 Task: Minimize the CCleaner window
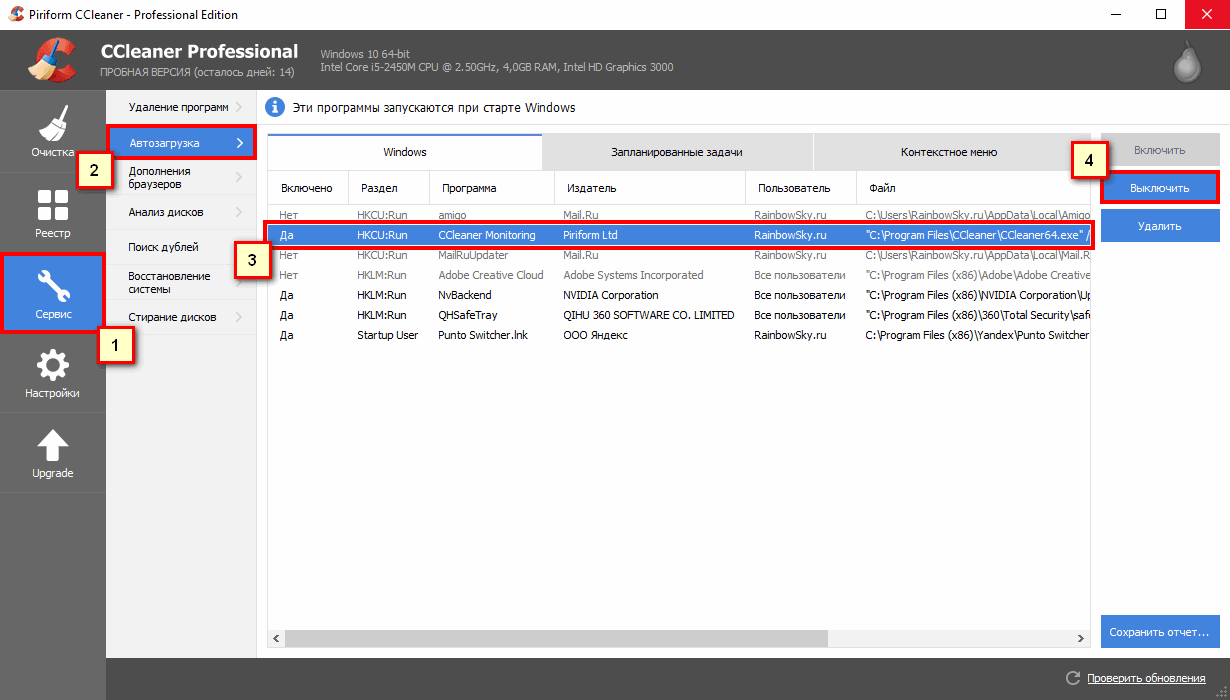(1115, 15)
